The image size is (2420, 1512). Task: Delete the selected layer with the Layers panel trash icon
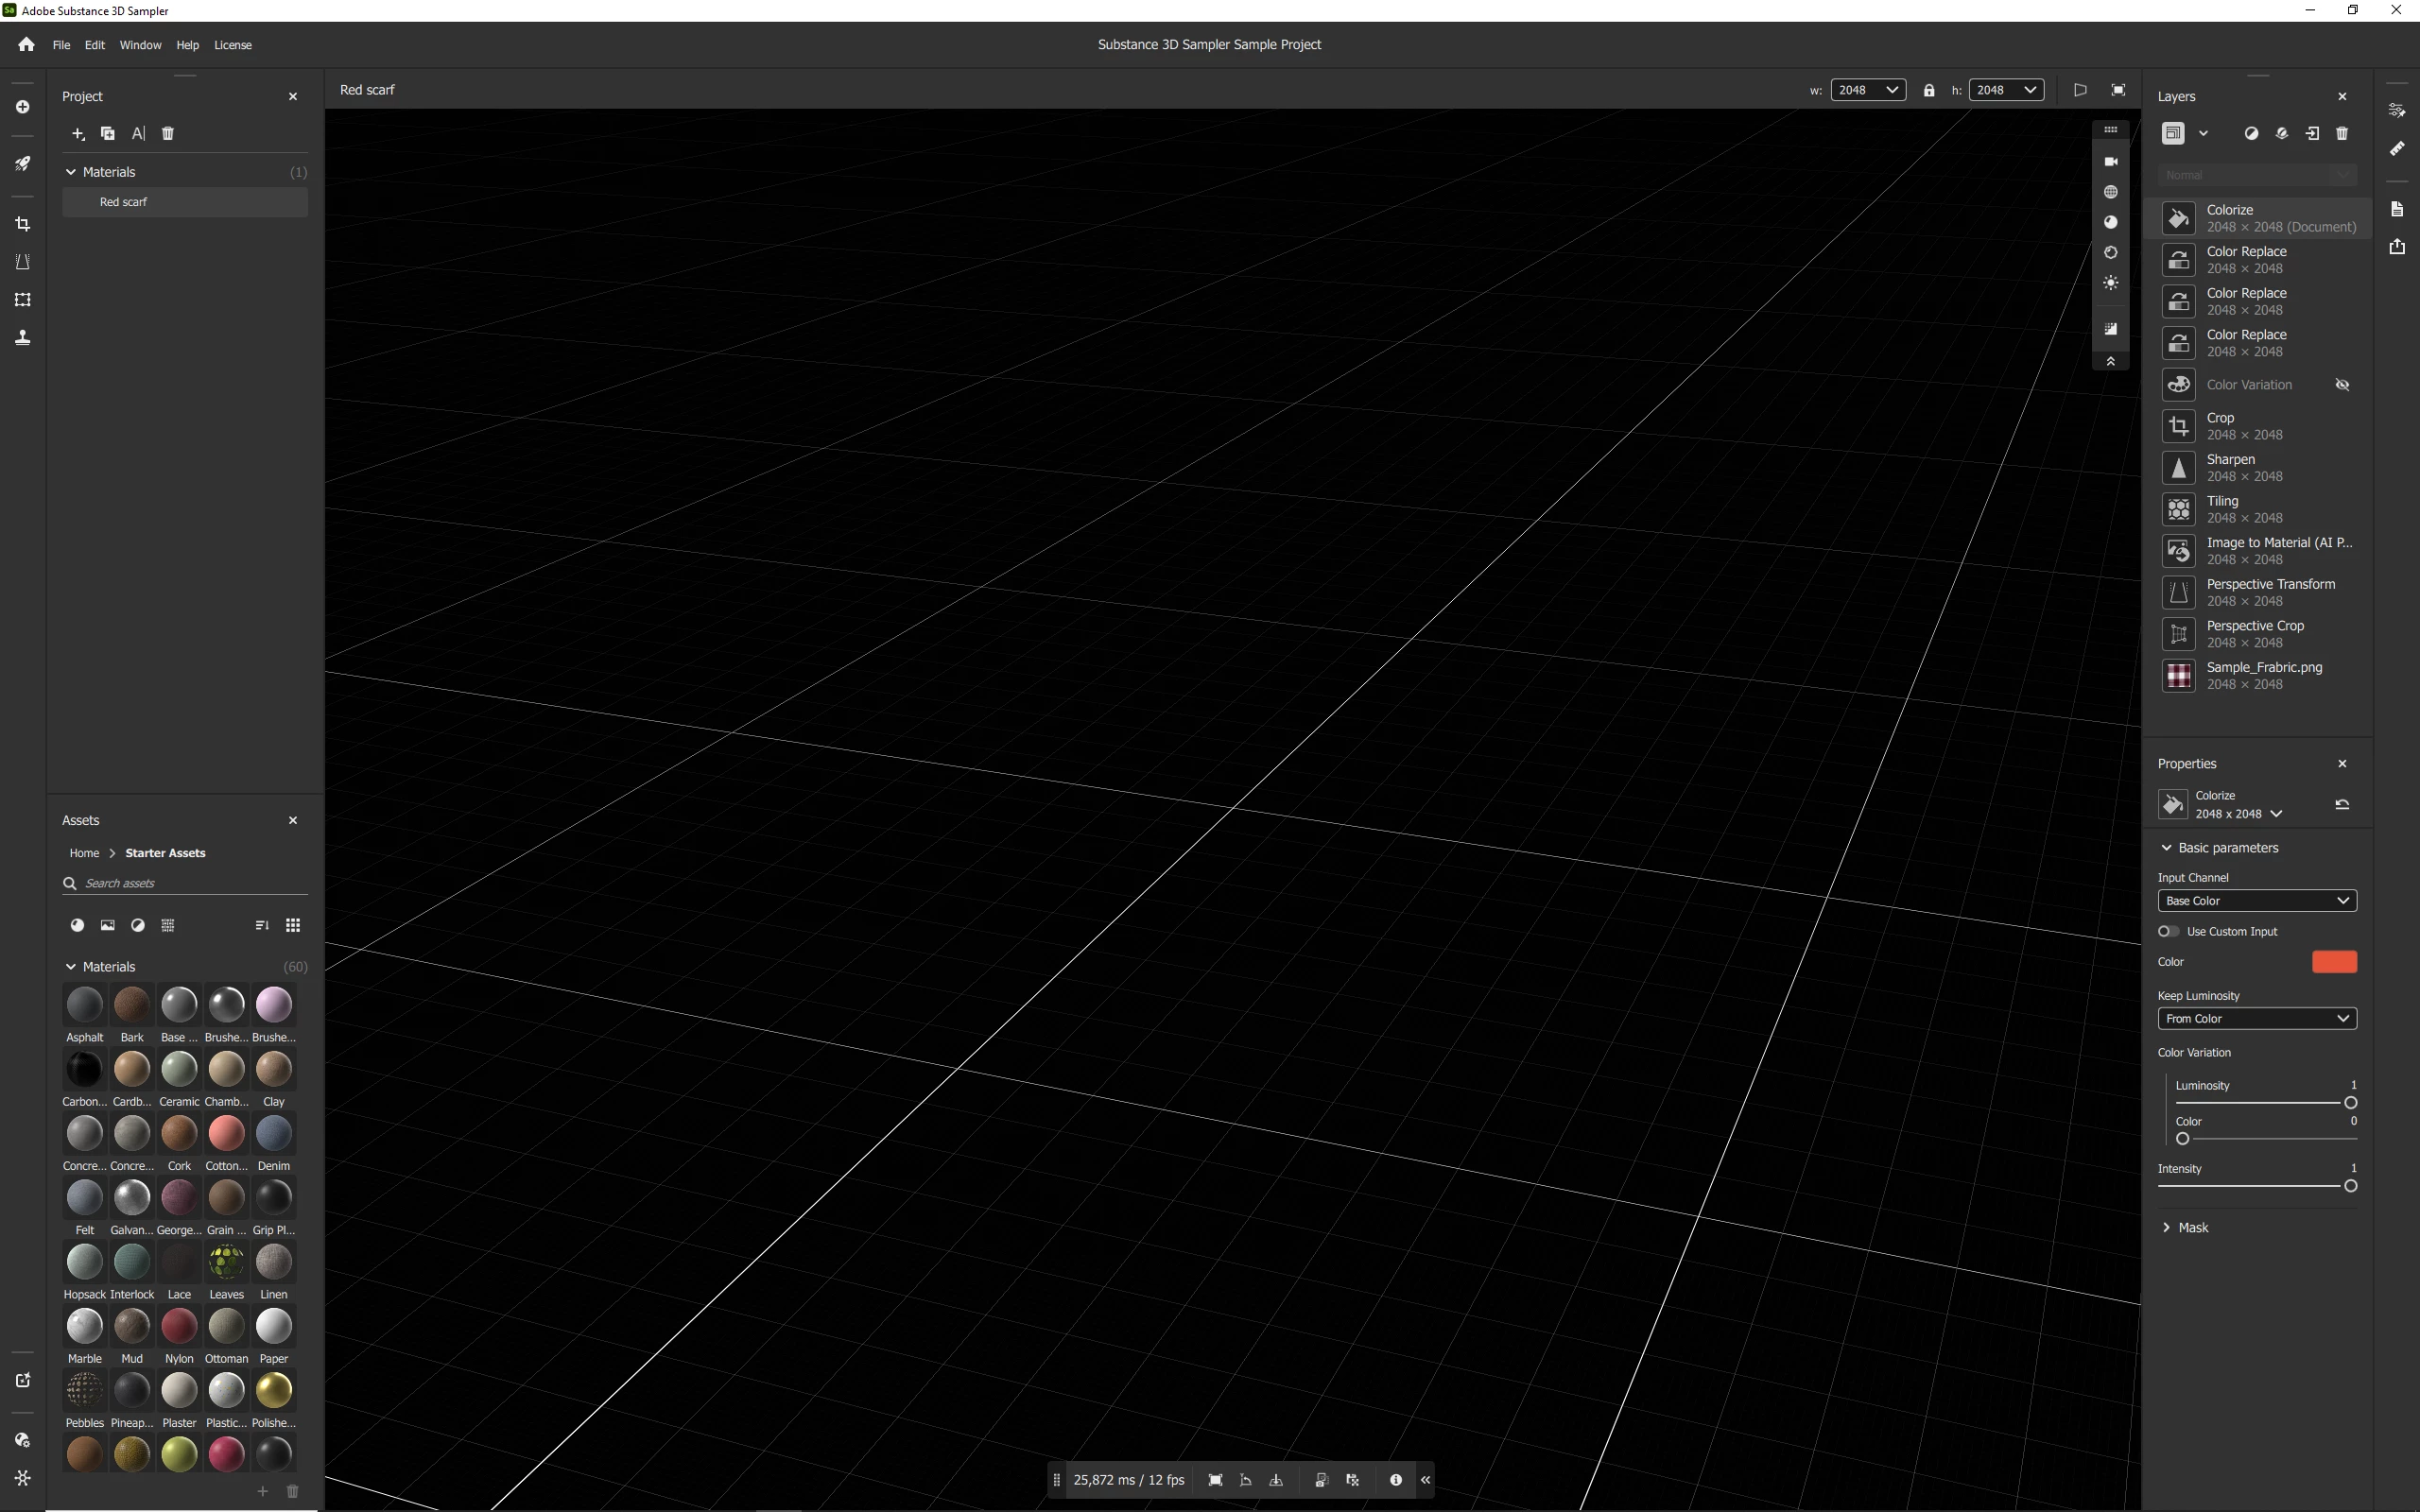pyautogui.click(x=2342, y=134)
